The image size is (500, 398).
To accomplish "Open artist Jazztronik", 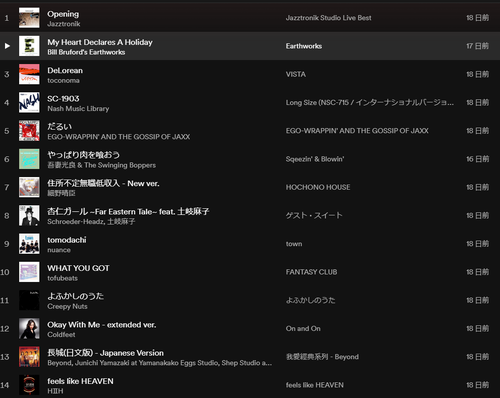I will tap(64, 24).
